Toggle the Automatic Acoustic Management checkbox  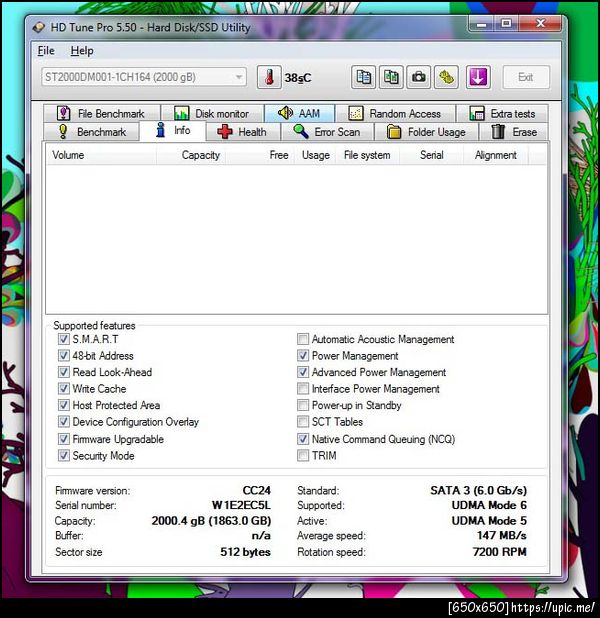(303, 339)
